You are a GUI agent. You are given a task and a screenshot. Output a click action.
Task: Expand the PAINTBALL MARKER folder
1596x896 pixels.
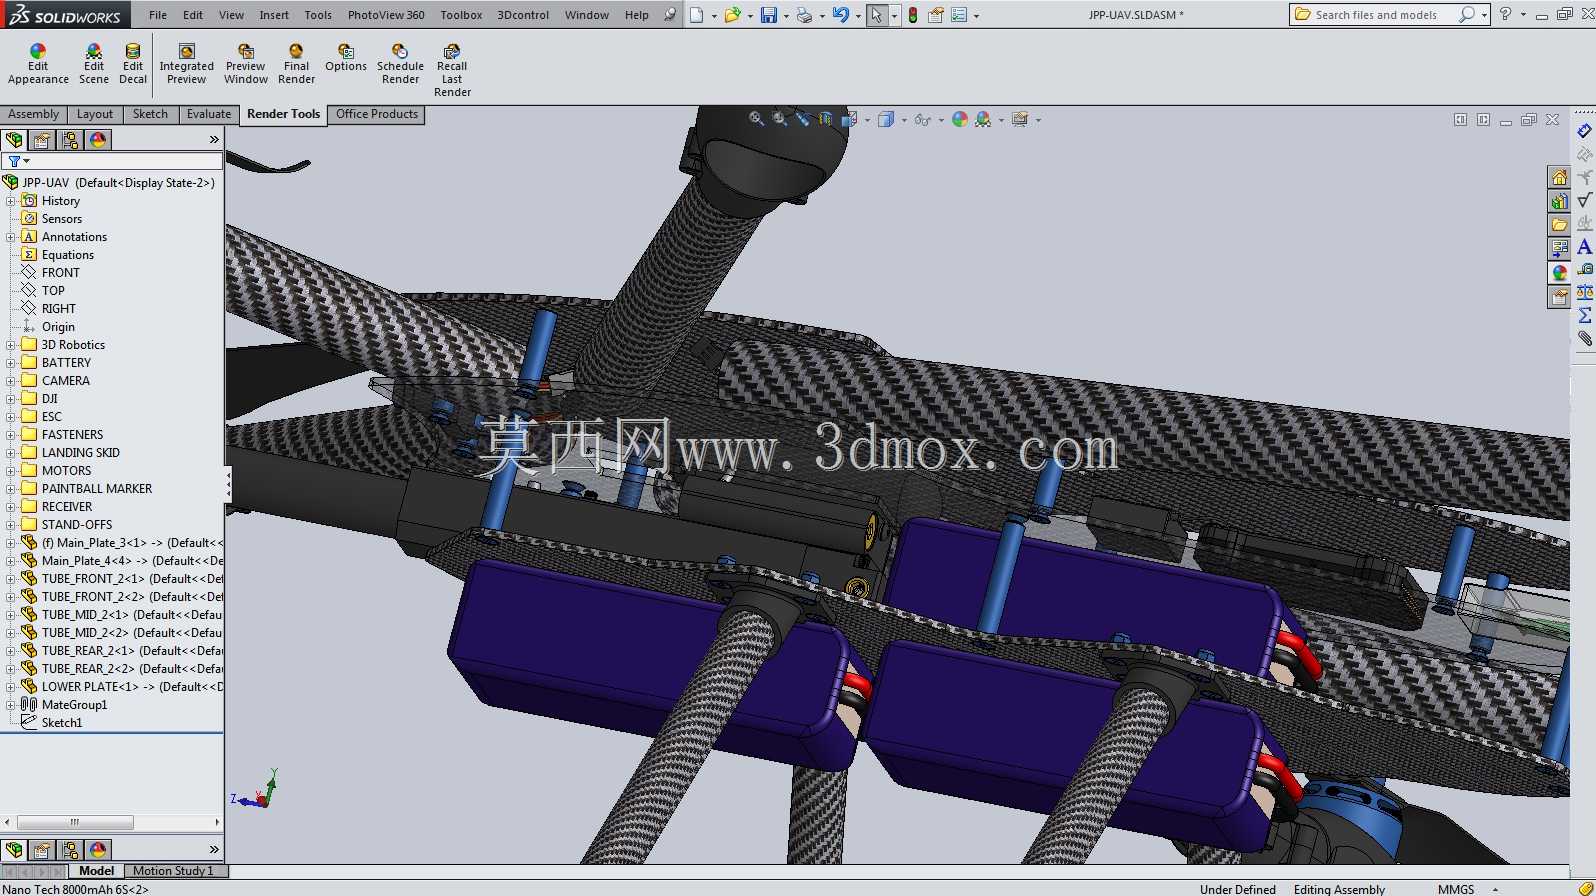[x=11, y=489]
